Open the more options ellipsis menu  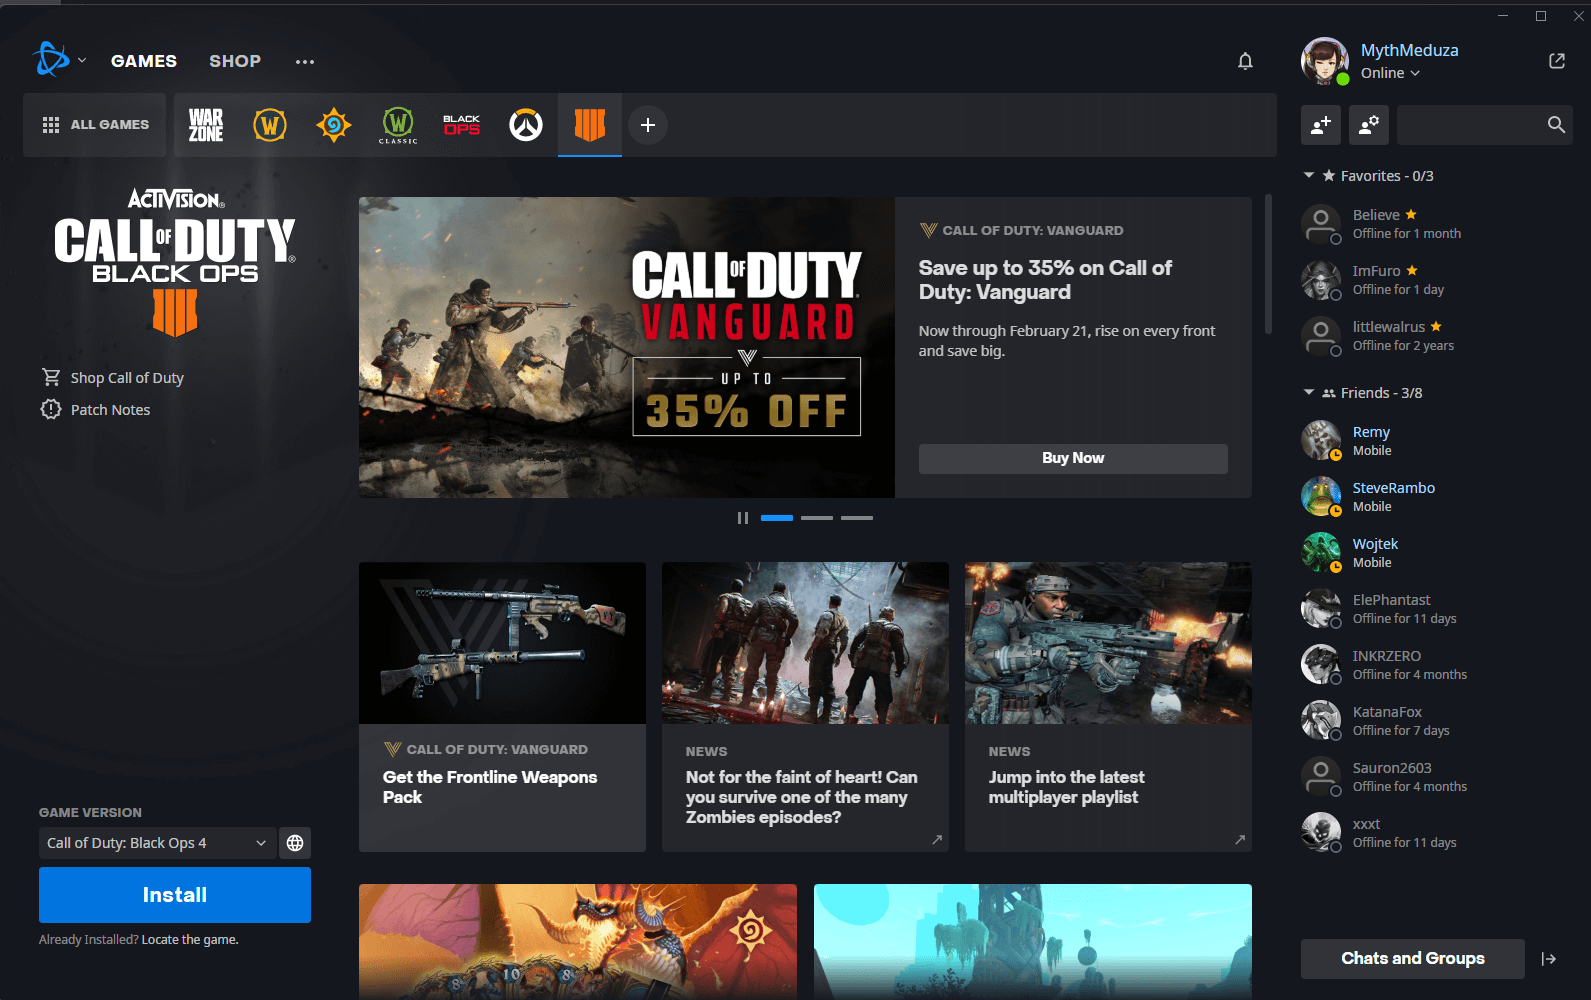coord(305,61)
